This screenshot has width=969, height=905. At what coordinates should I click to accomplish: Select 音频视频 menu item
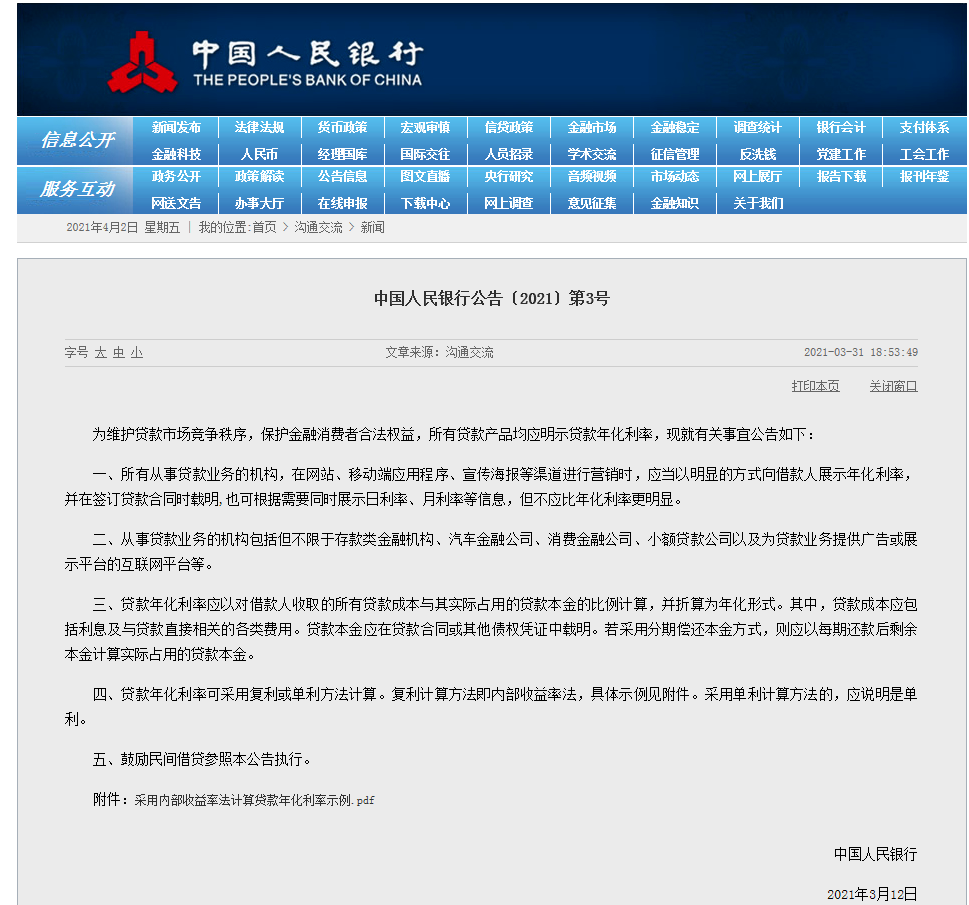591,176
